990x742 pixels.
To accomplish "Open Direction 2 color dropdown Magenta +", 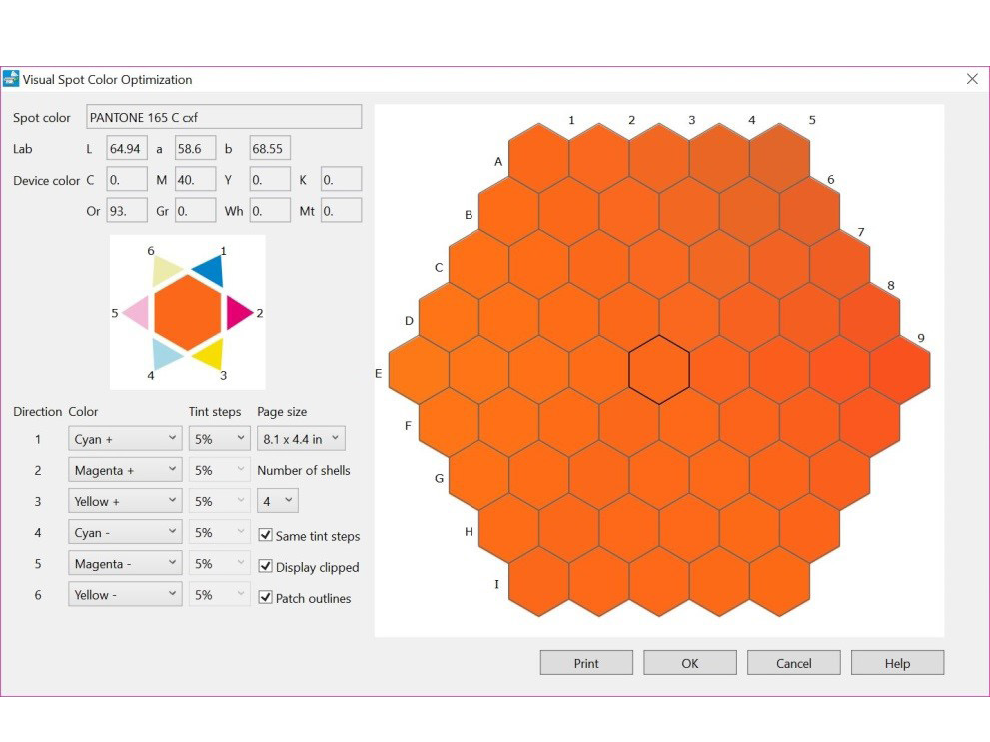I will pyautogui.click(x=125, y=470).
